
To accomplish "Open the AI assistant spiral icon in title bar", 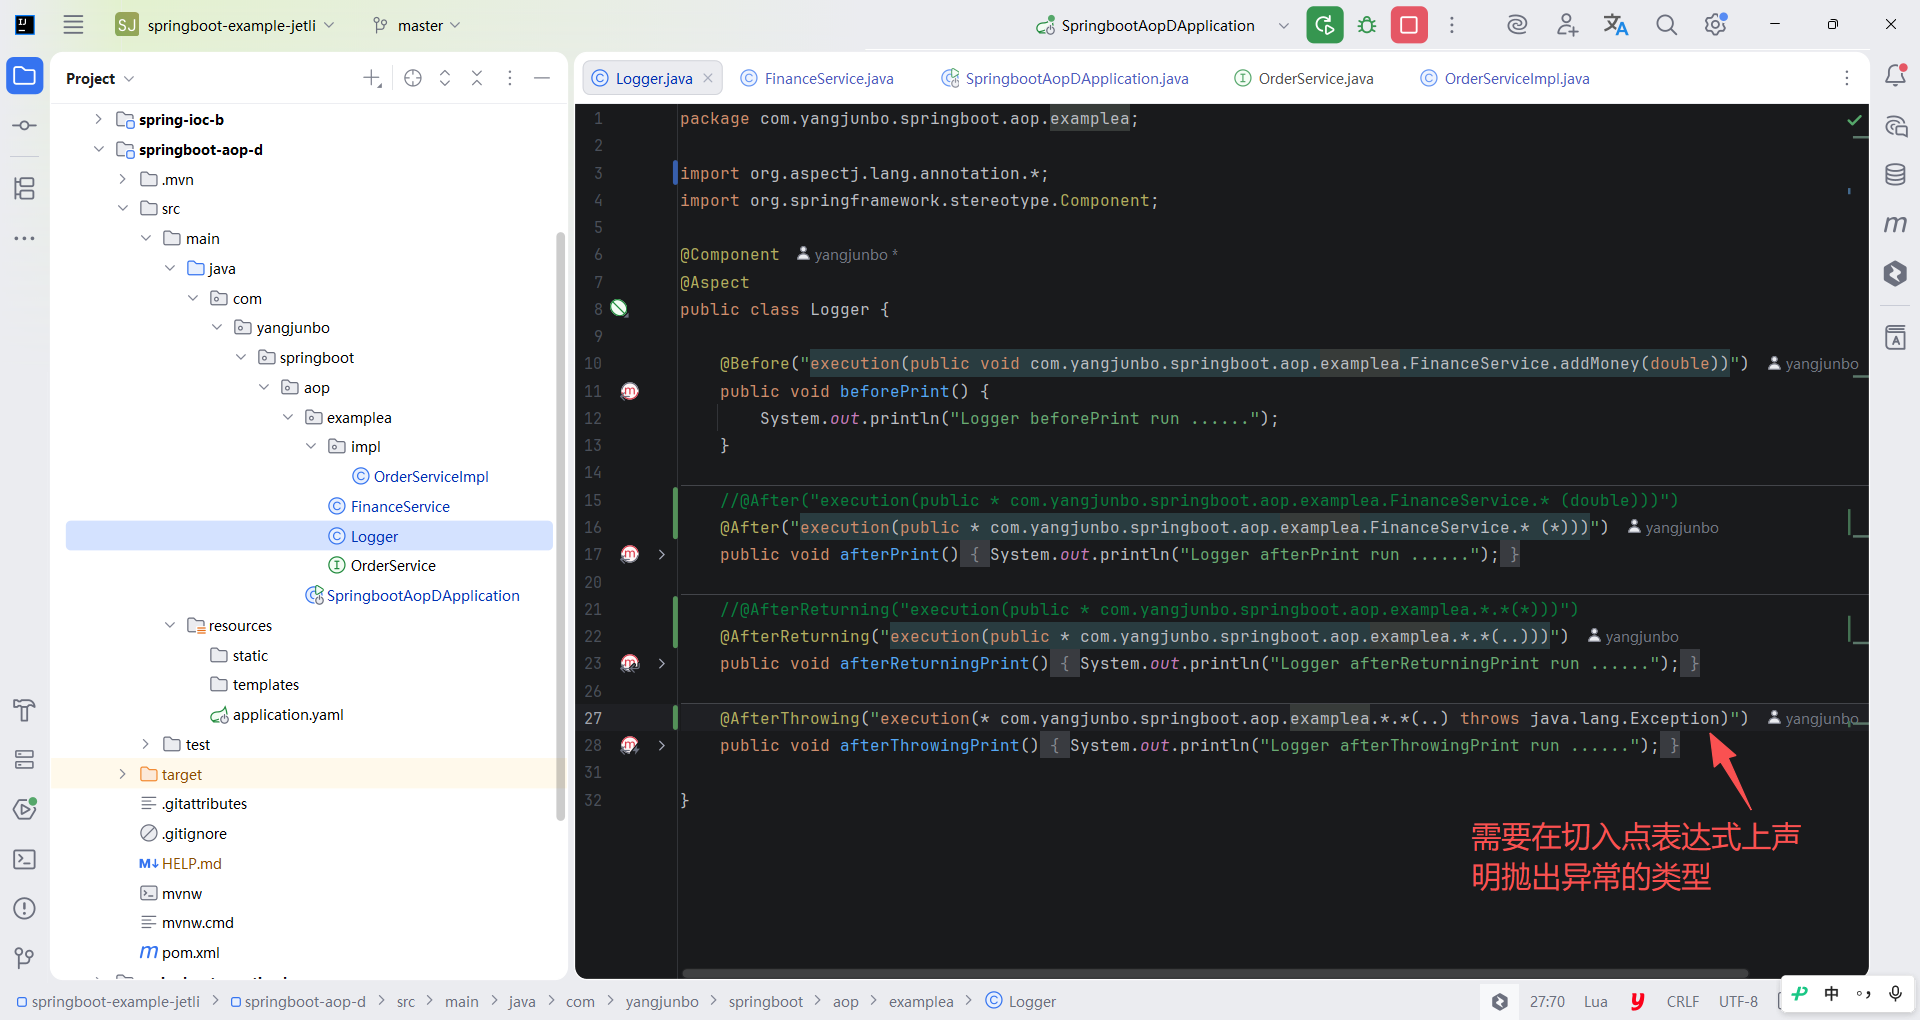I will (x=1517, y=25).
